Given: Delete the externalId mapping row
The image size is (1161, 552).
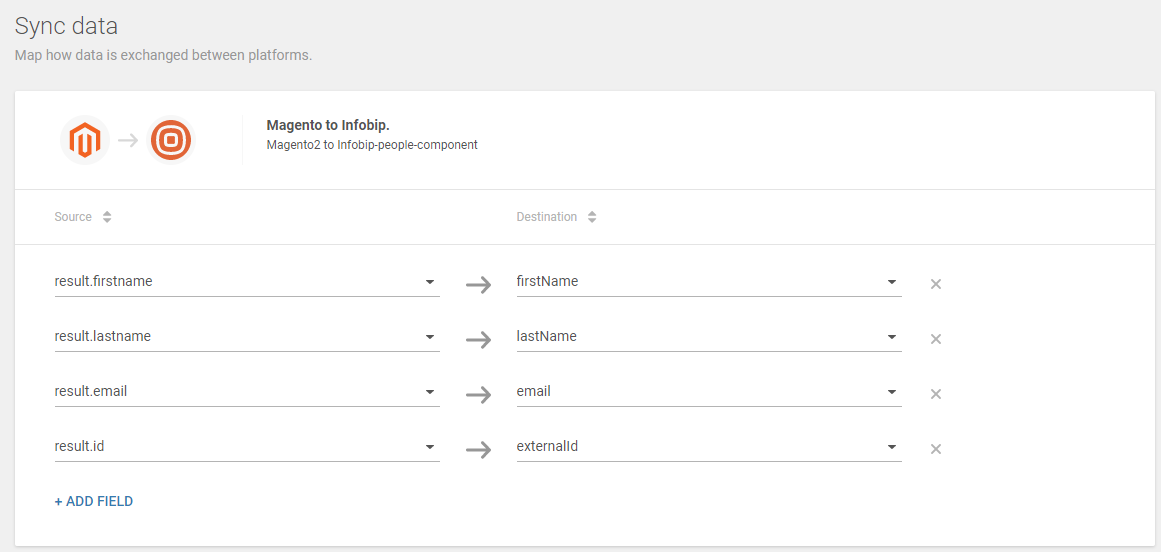Looking at the screenshot, I should pyautogui.click(x=936, y=449).
